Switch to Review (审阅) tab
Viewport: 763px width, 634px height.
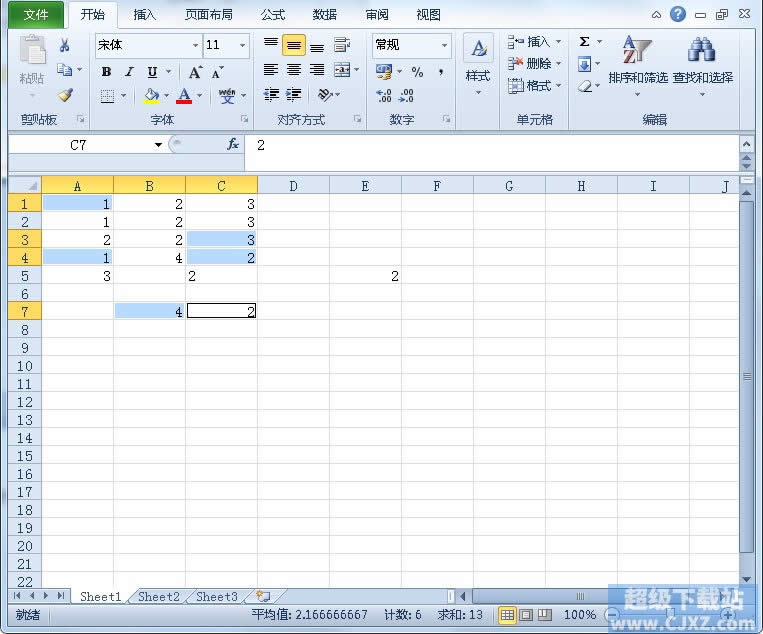377,15
